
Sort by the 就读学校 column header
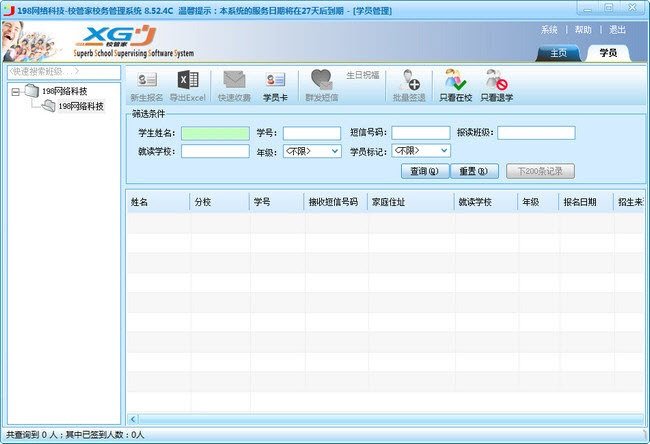tap(486, 202)
